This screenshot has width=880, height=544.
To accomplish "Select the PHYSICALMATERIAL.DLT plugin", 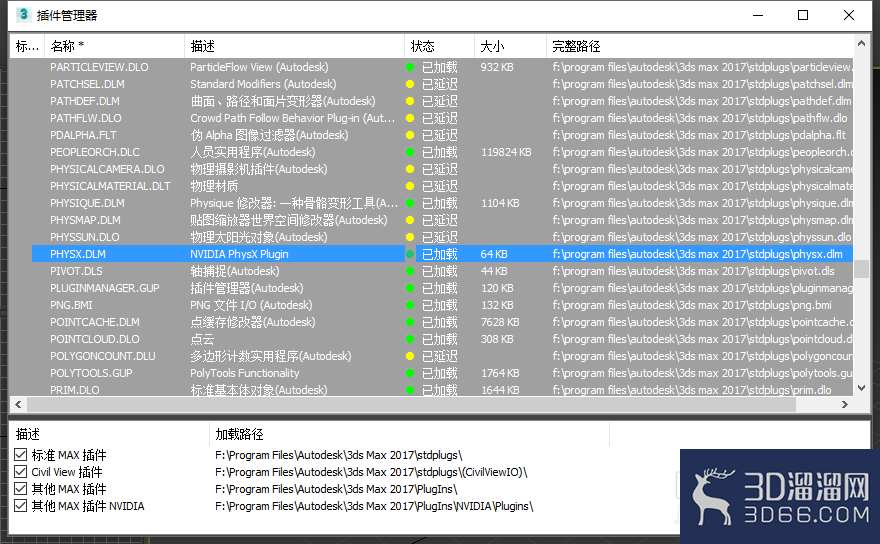I will click(110, 186).
